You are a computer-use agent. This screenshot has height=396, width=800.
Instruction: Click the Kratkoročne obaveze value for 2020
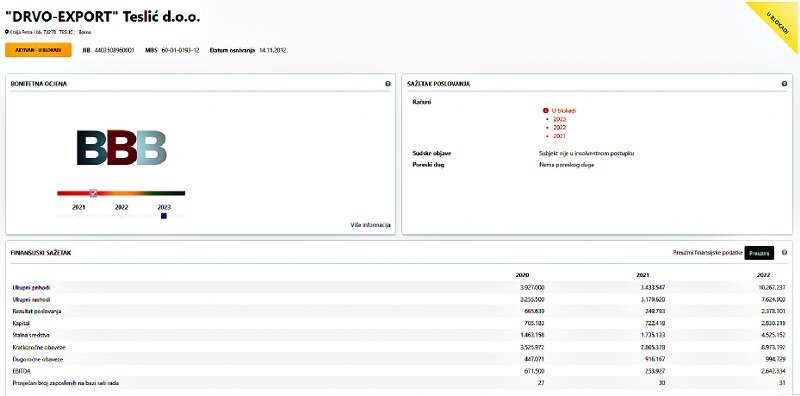532,348
